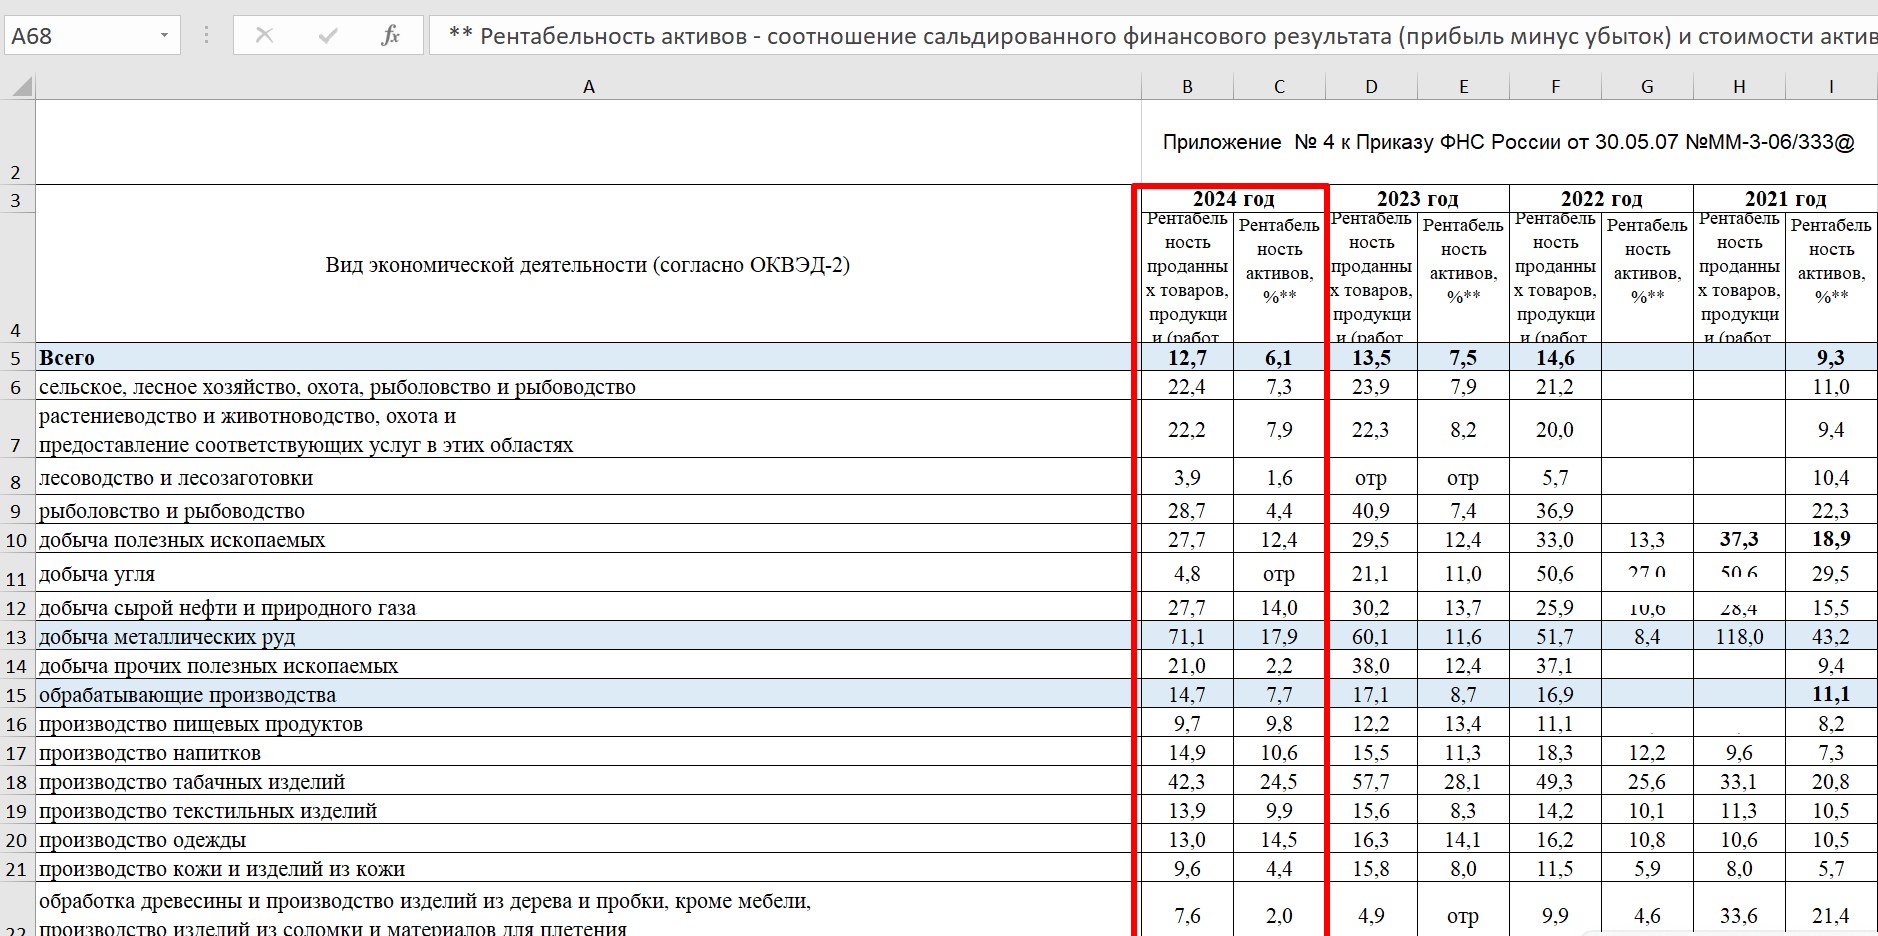Click value 40,9 in рыболовство row
This screenshot has height=936, width=1878.
(1371, 510)
